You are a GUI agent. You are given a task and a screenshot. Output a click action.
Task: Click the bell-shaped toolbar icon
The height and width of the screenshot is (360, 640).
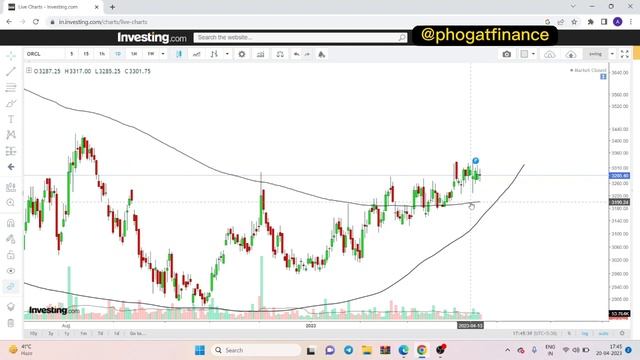pyautogui.click(x=322, y=54)
